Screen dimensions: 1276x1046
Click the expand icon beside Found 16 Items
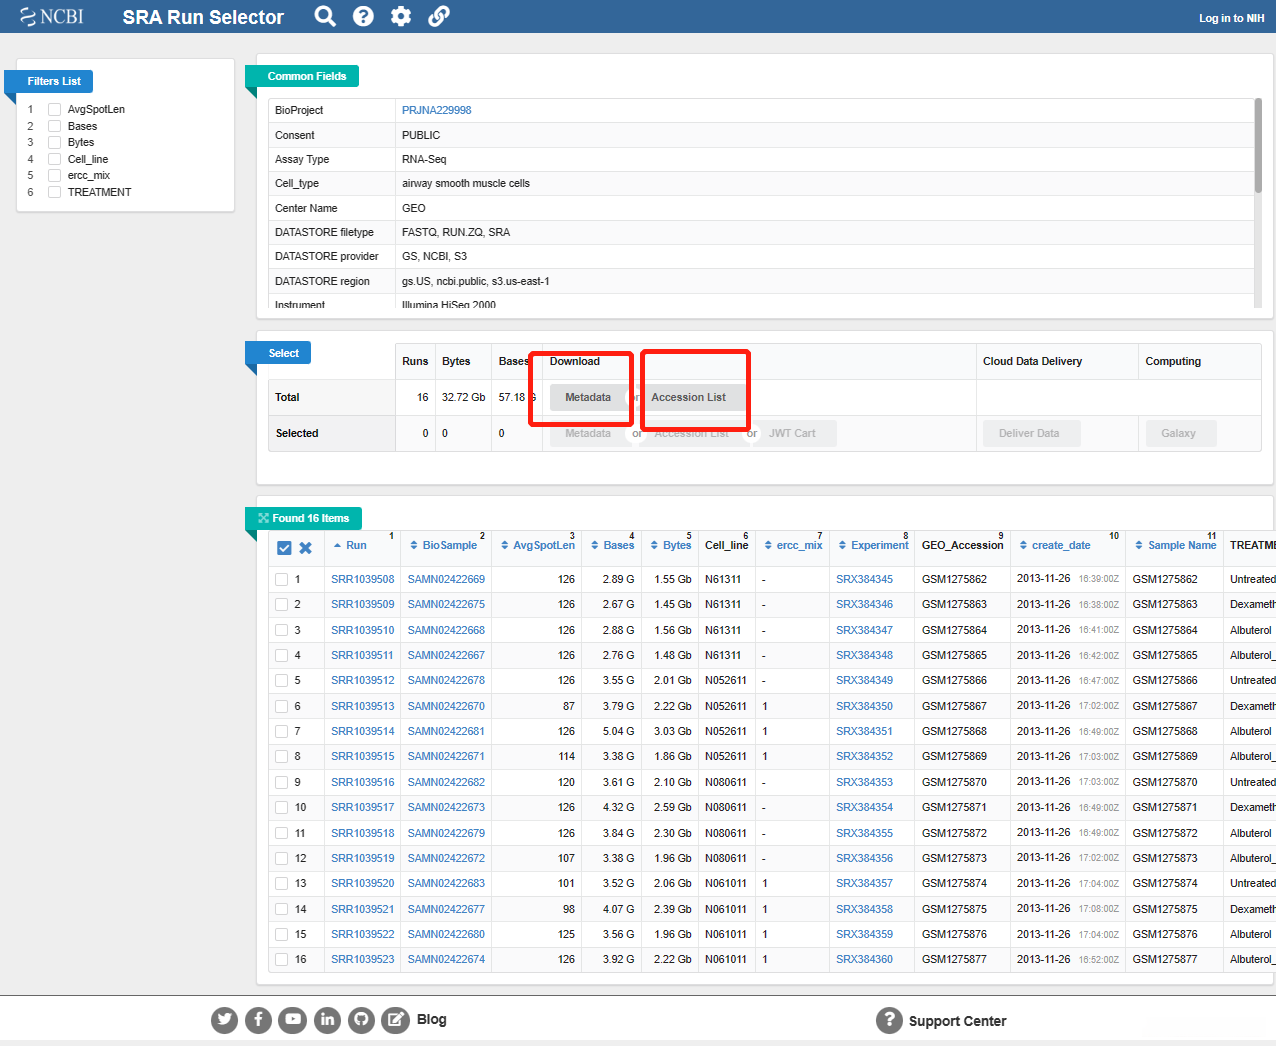pos(263,518)
